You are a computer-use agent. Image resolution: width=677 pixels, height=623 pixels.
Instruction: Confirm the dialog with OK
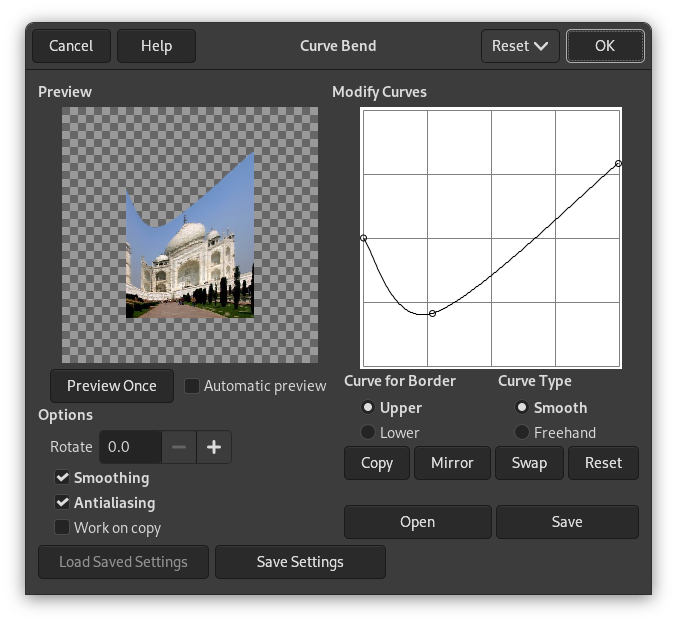pos(605,46)
